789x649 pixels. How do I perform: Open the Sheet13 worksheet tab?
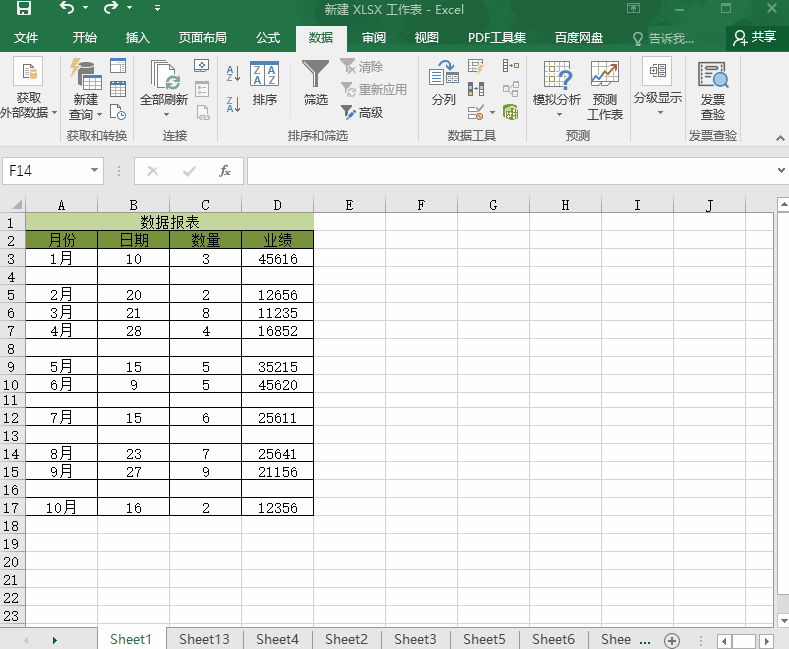[204, 639]
